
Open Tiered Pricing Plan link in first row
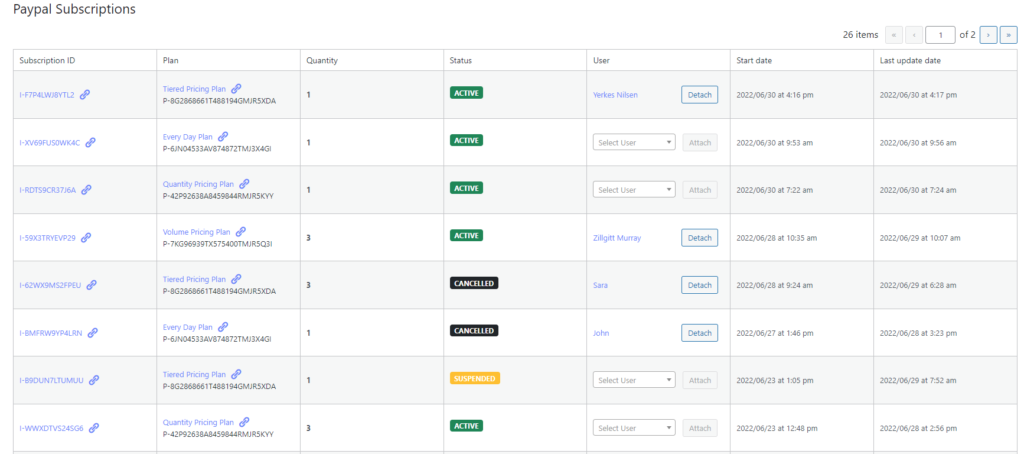[194, 89]
